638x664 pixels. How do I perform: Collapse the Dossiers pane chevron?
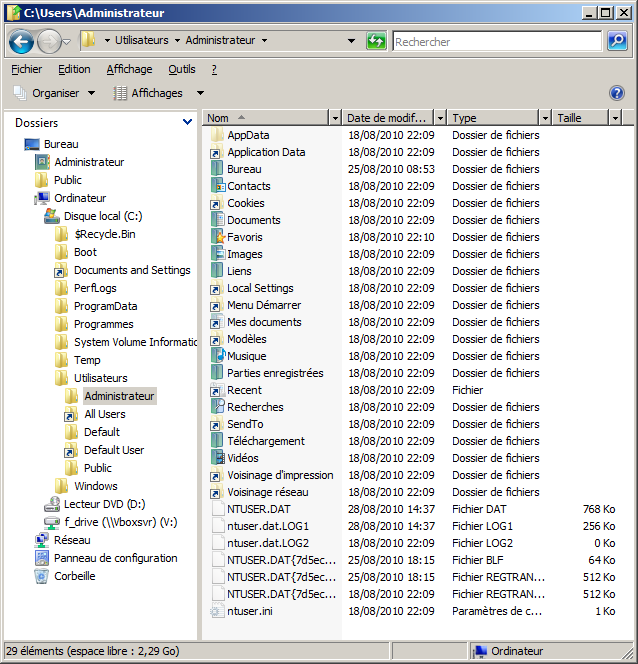[187, 122]
